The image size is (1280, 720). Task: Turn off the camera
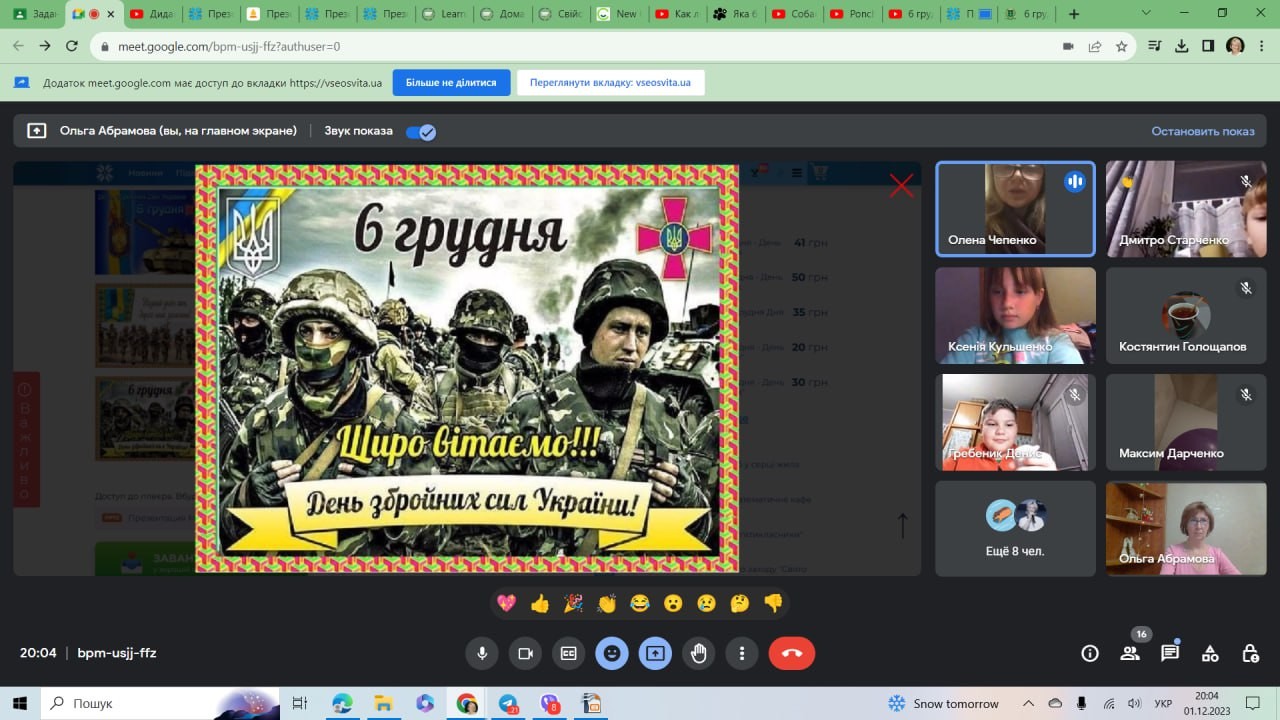click(525, 653)
